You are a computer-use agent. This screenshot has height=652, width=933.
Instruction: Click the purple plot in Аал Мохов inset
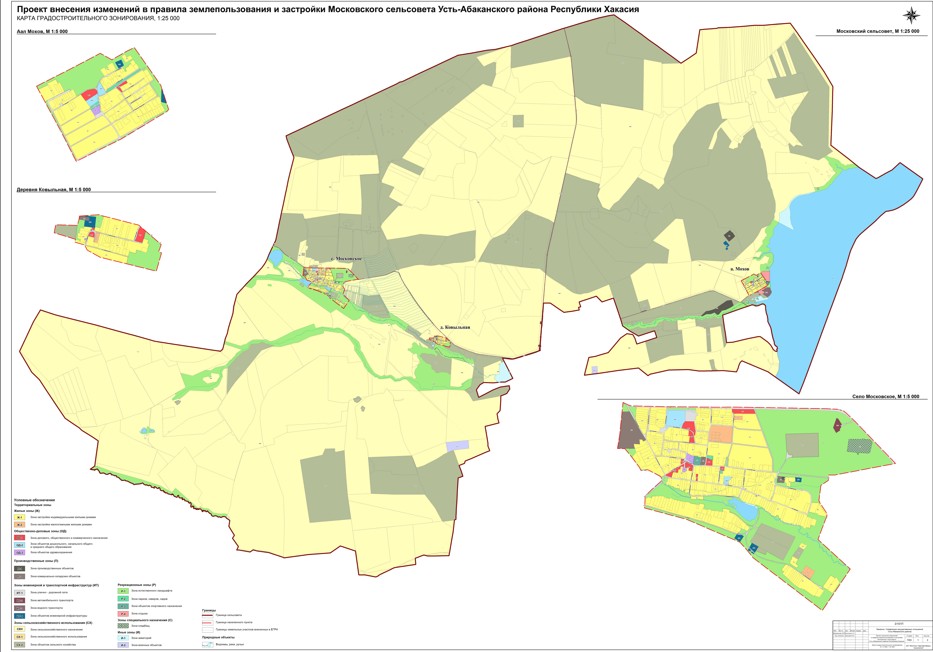click(x=99, y=109)
